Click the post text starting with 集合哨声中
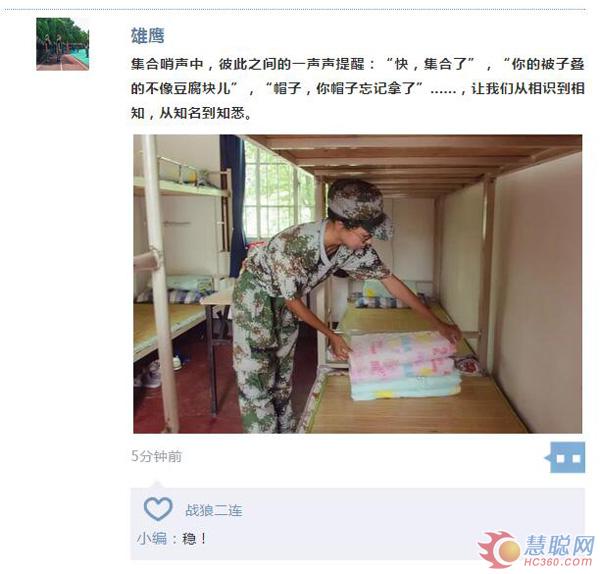600x574 pixels. (357, 88)
